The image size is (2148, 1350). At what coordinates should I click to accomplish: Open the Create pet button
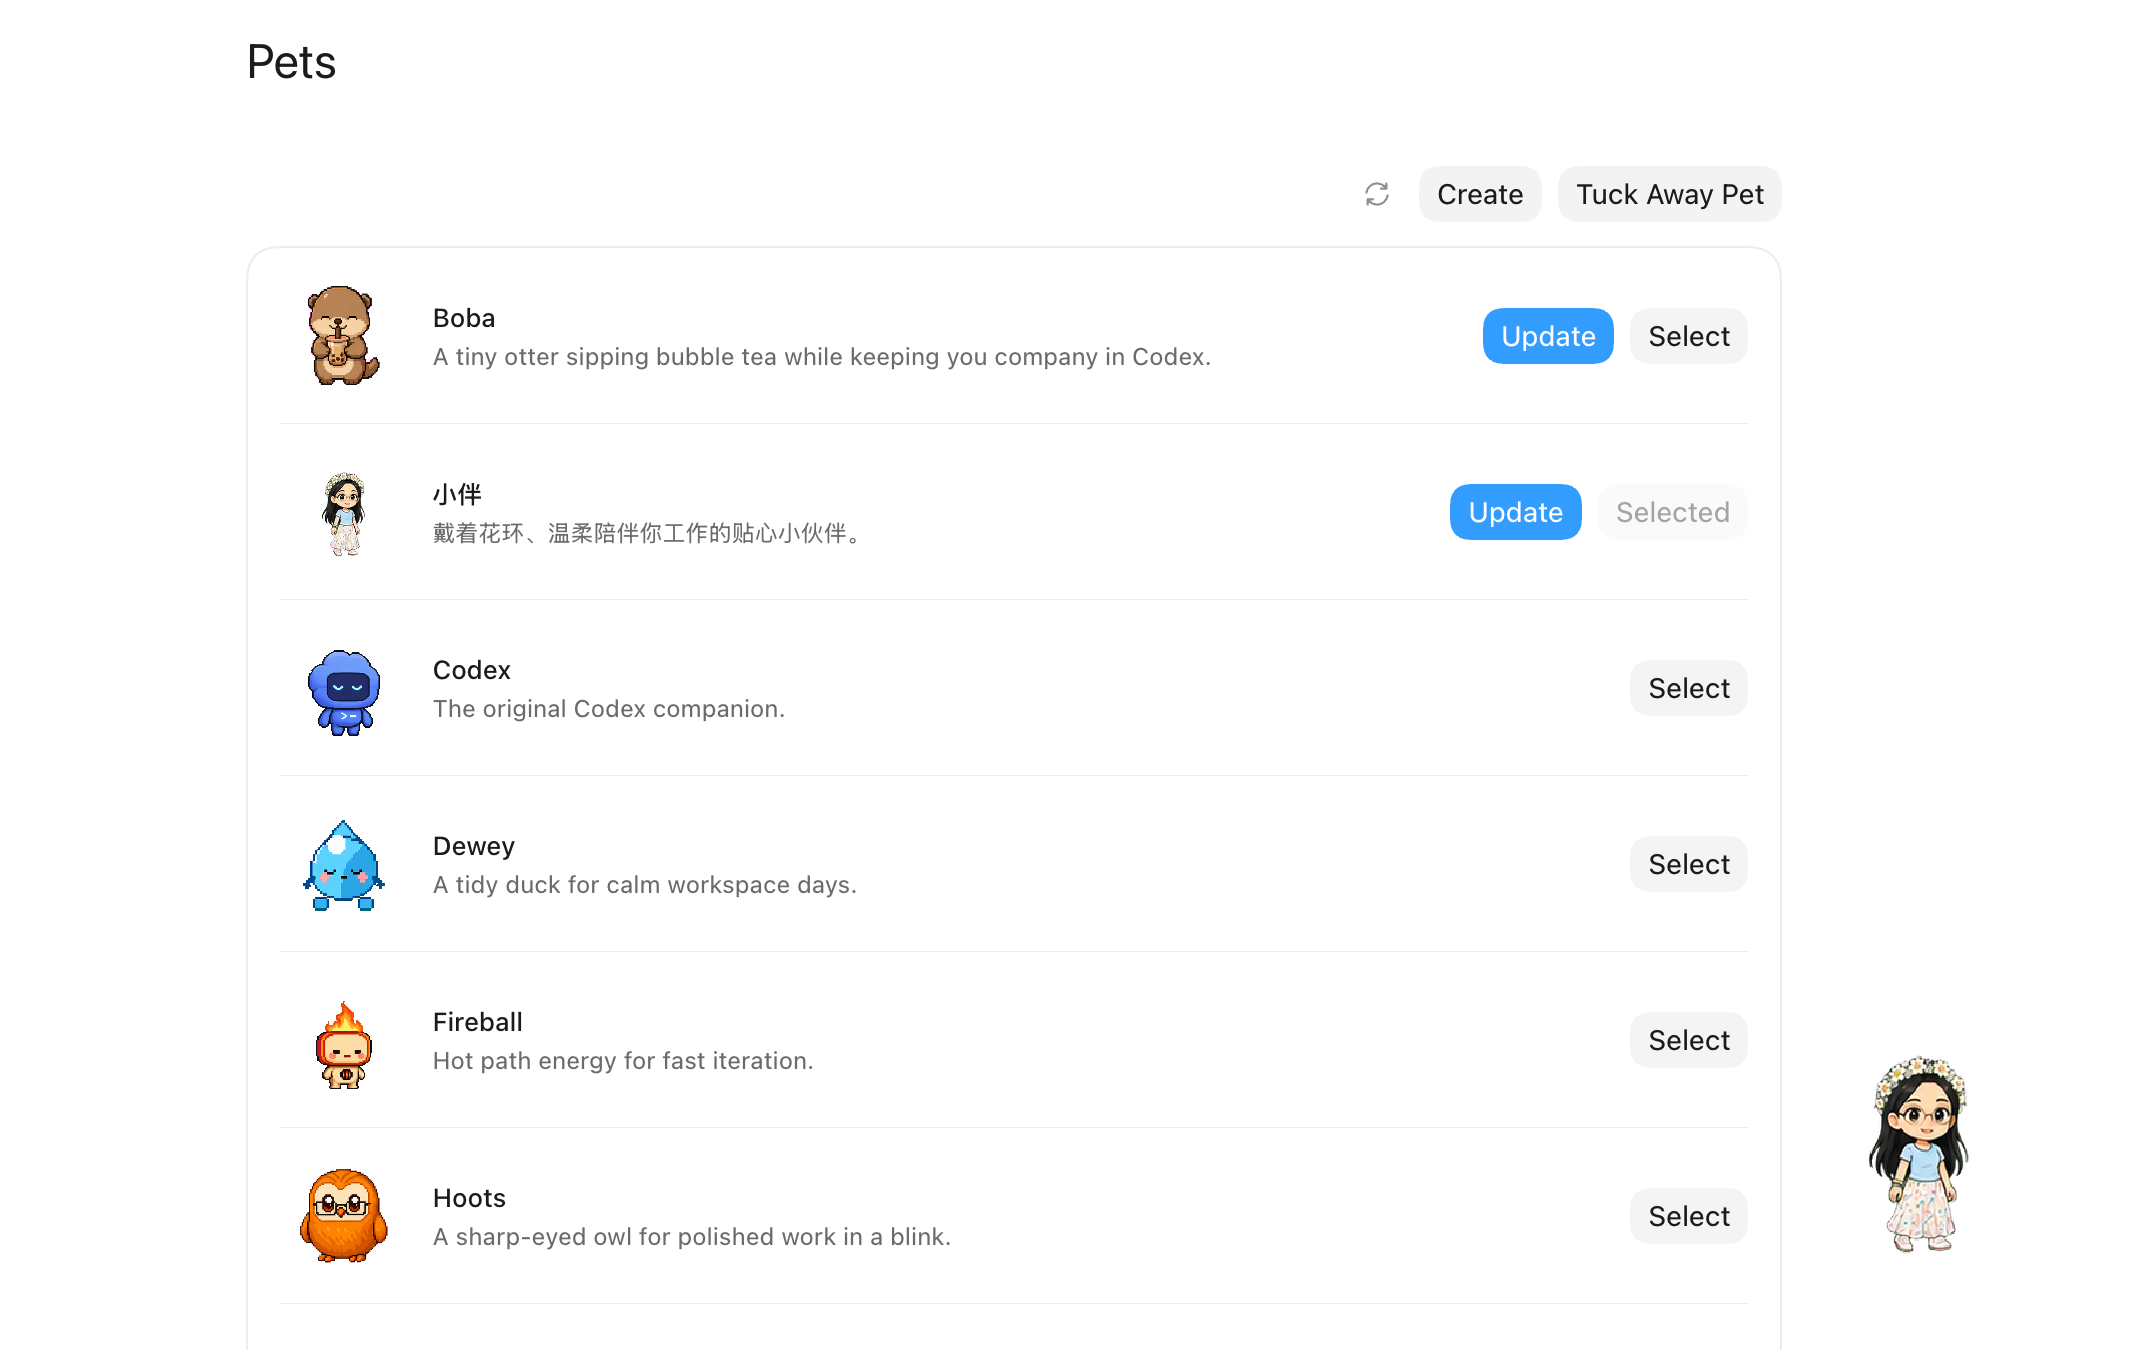pos(1480,194)
